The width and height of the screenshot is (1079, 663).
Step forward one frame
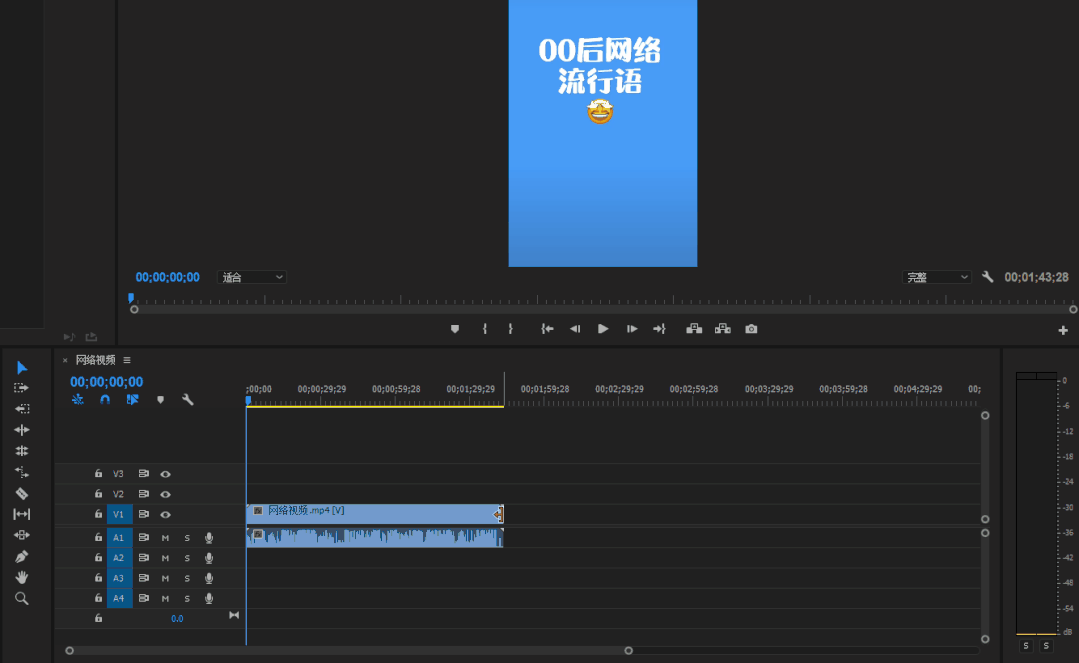632,329
